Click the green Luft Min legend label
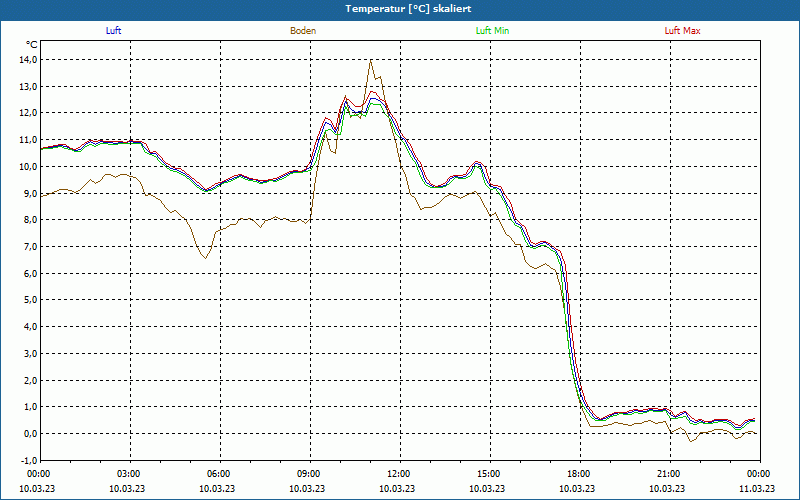The width and height of the screenshot is (800, 500). 492,31
